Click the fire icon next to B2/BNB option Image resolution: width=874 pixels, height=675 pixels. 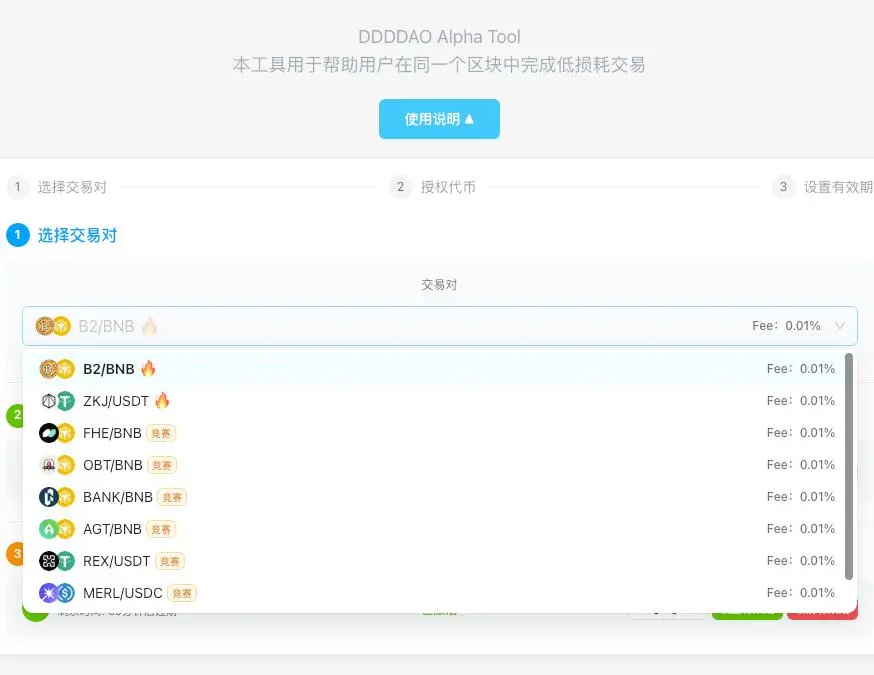click(148, 368)
